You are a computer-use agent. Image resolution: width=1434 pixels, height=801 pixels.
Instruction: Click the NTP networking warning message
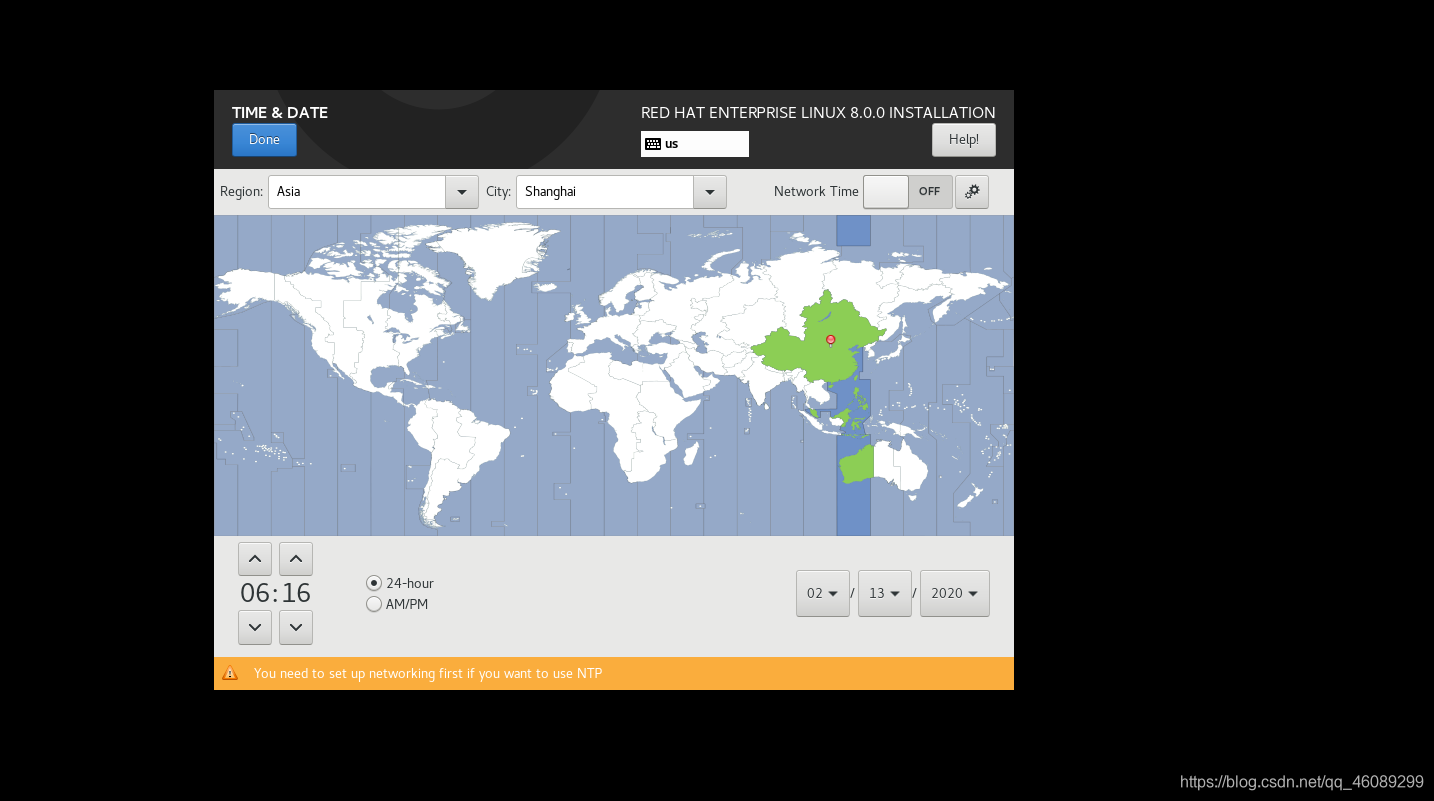click(x=428, y=673)
